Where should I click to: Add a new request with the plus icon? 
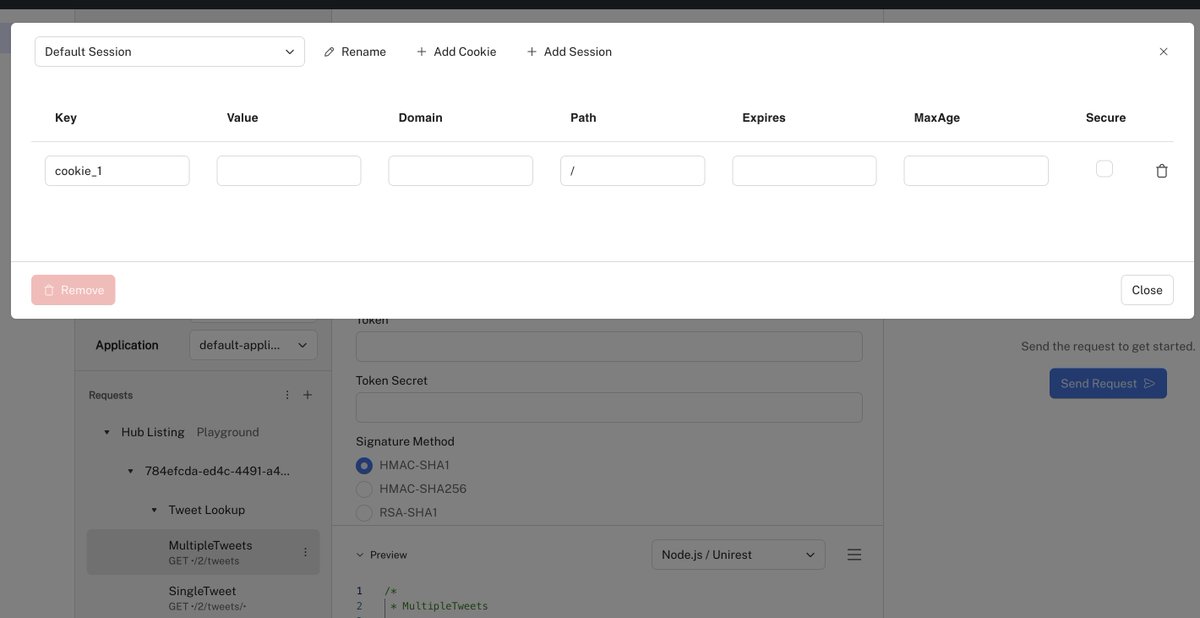[308, 394]
